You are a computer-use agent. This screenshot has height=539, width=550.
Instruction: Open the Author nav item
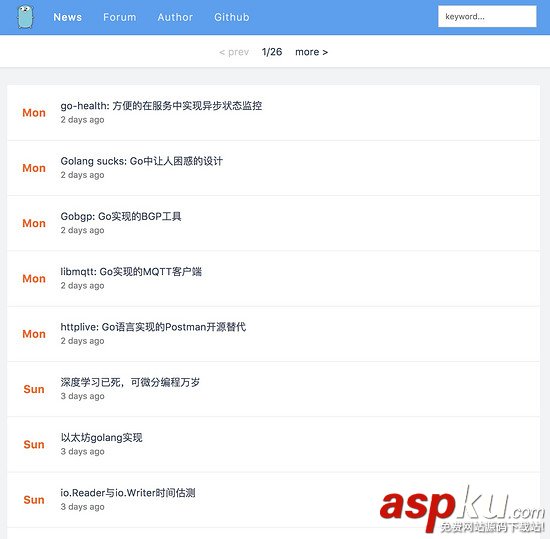pyautogui.click(x=175, y=17)
